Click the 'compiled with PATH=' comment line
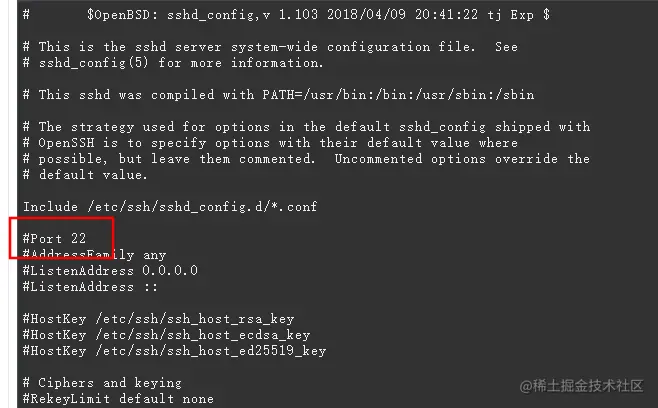658x408 pixels. (x=279, y=95)
